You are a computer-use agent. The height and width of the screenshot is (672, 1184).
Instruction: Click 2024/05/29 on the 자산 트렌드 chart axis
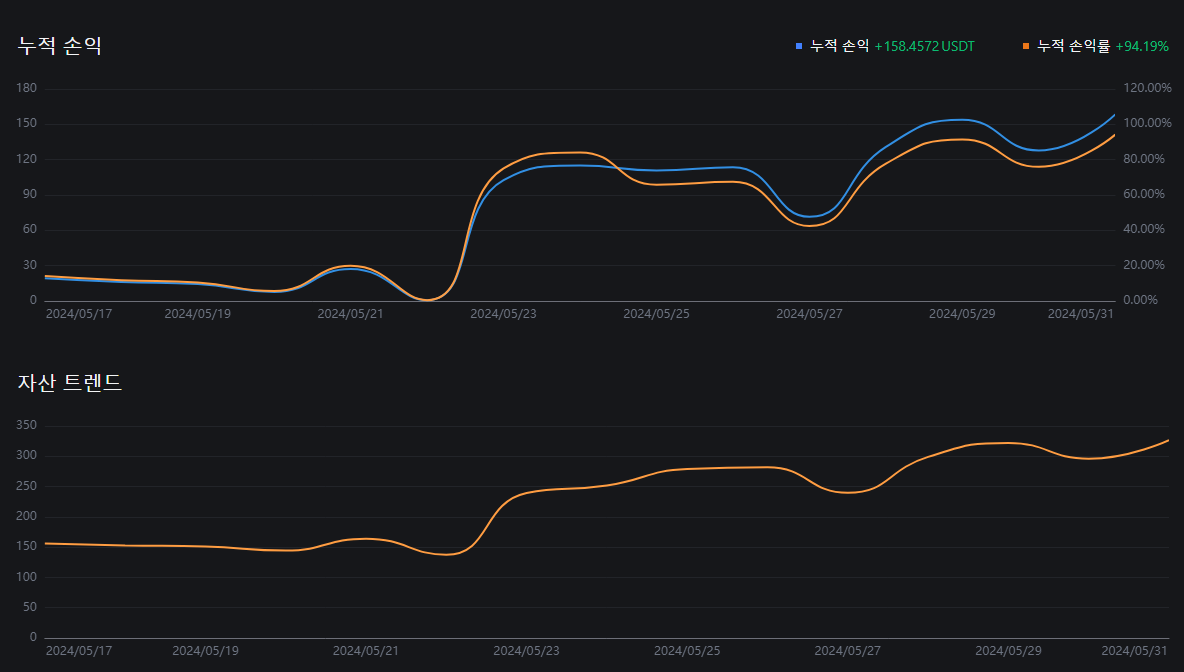(1008, 650)
